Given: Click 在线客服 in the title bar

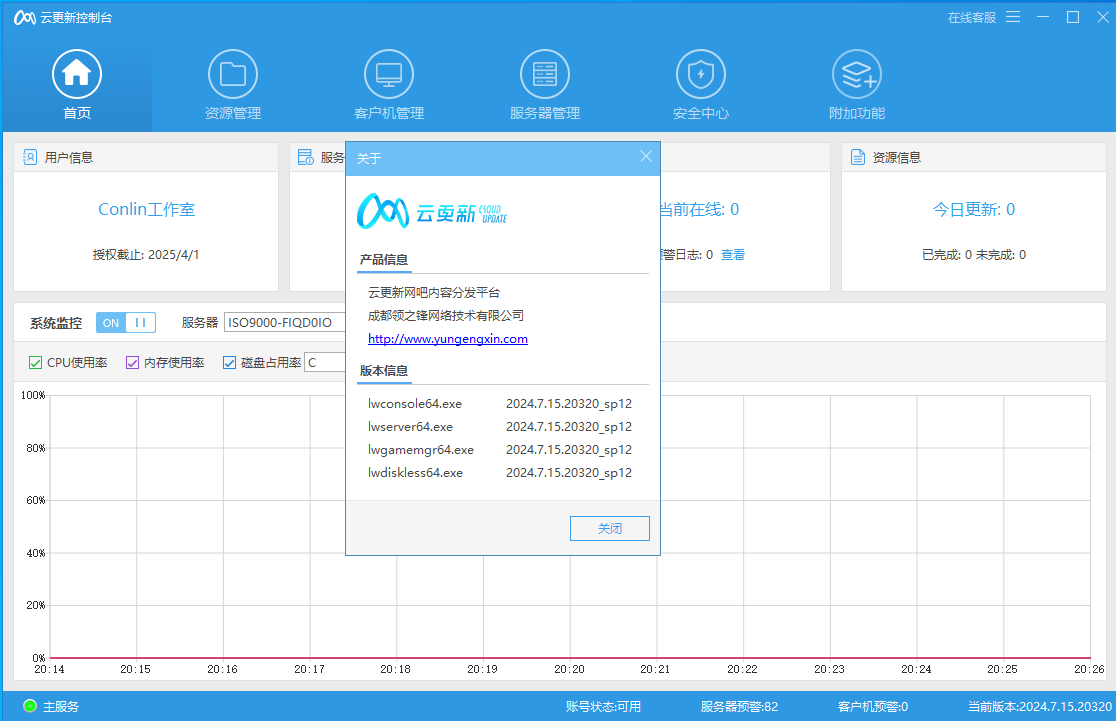Looking at the screenshot, I should [972, 18].
